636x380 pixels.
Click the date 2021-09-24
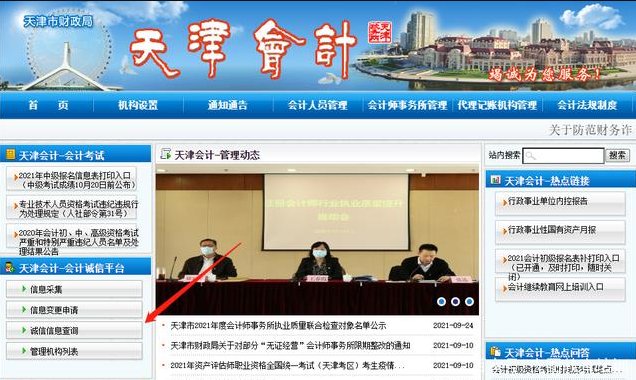click(453, 325)
